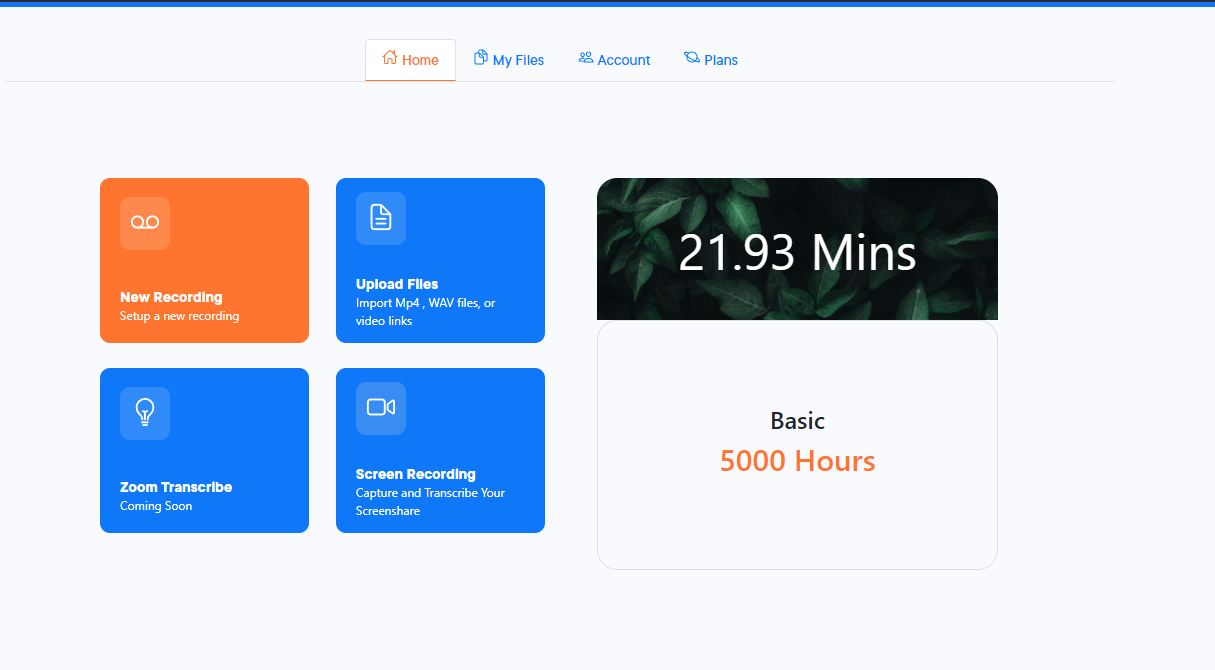
Task: Click 'Setup a new recording' text
Action: [x=180, y=316]
